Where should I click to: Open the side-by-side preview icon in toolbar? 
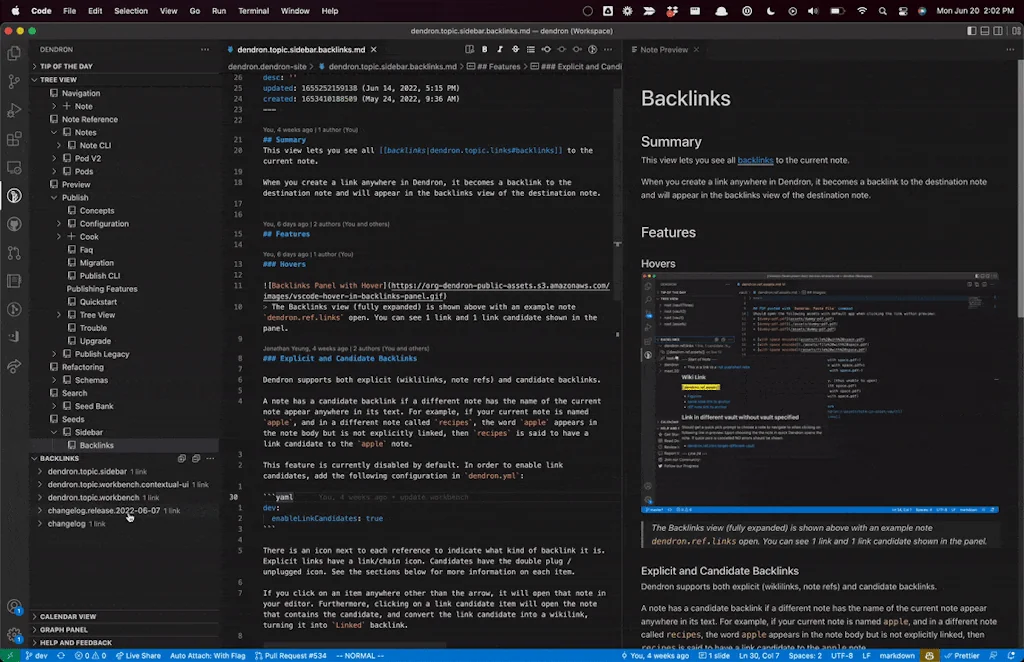[x=470, y=48]
